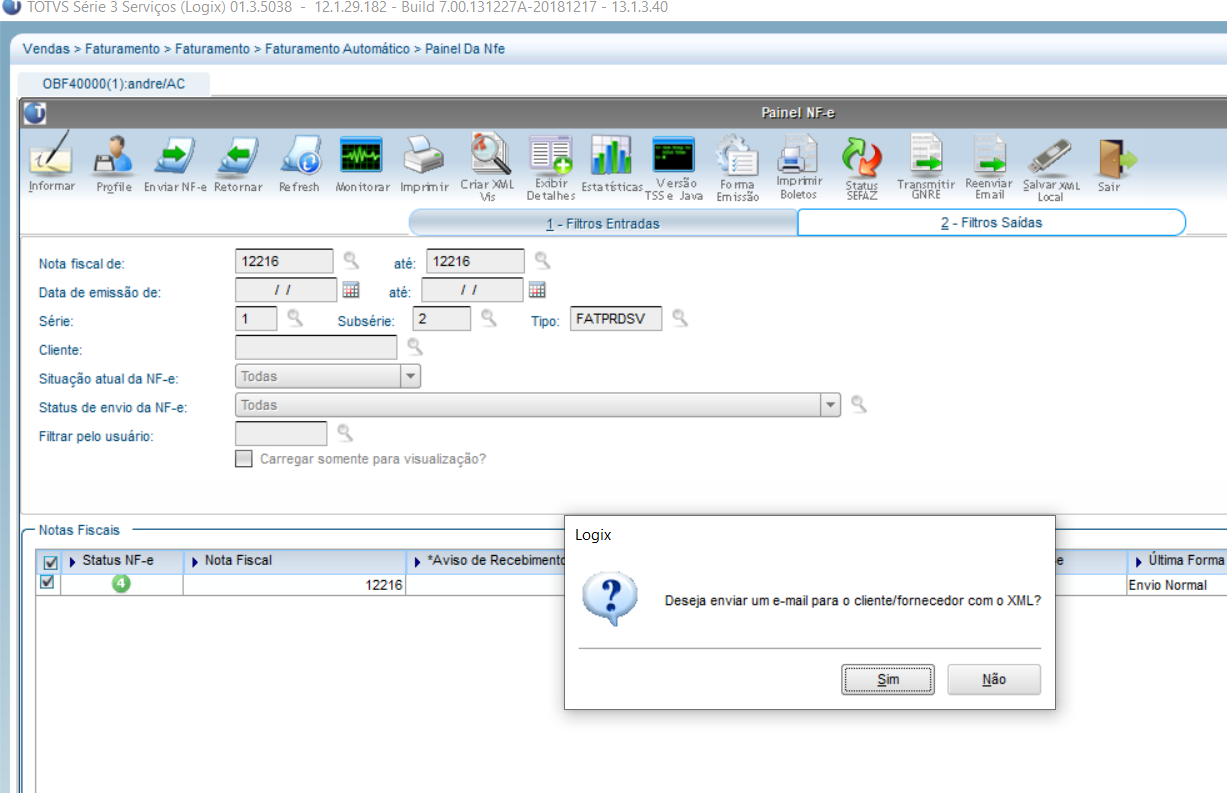Click the Nota fiscal de input
Viewport: 1227px width, 793px height.
click(x=284, y=261)
